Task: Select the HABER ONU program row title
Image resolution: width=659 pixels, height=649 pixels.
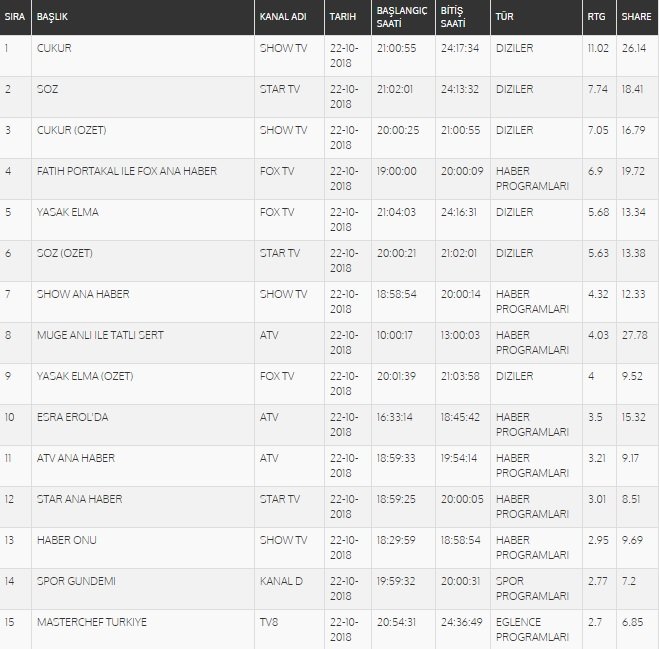Action: click(65, 540)
